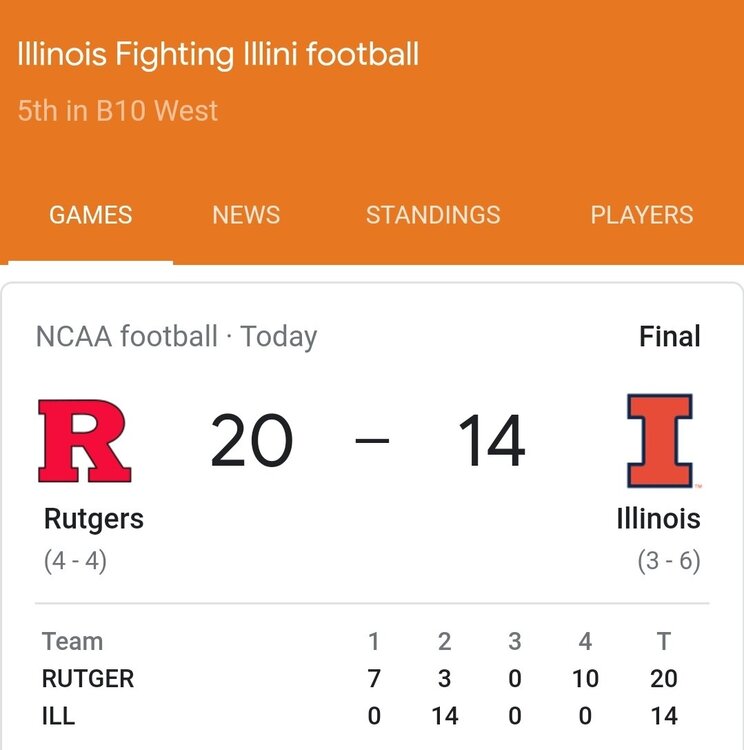Click the T total column header

[x=663, y=642]
